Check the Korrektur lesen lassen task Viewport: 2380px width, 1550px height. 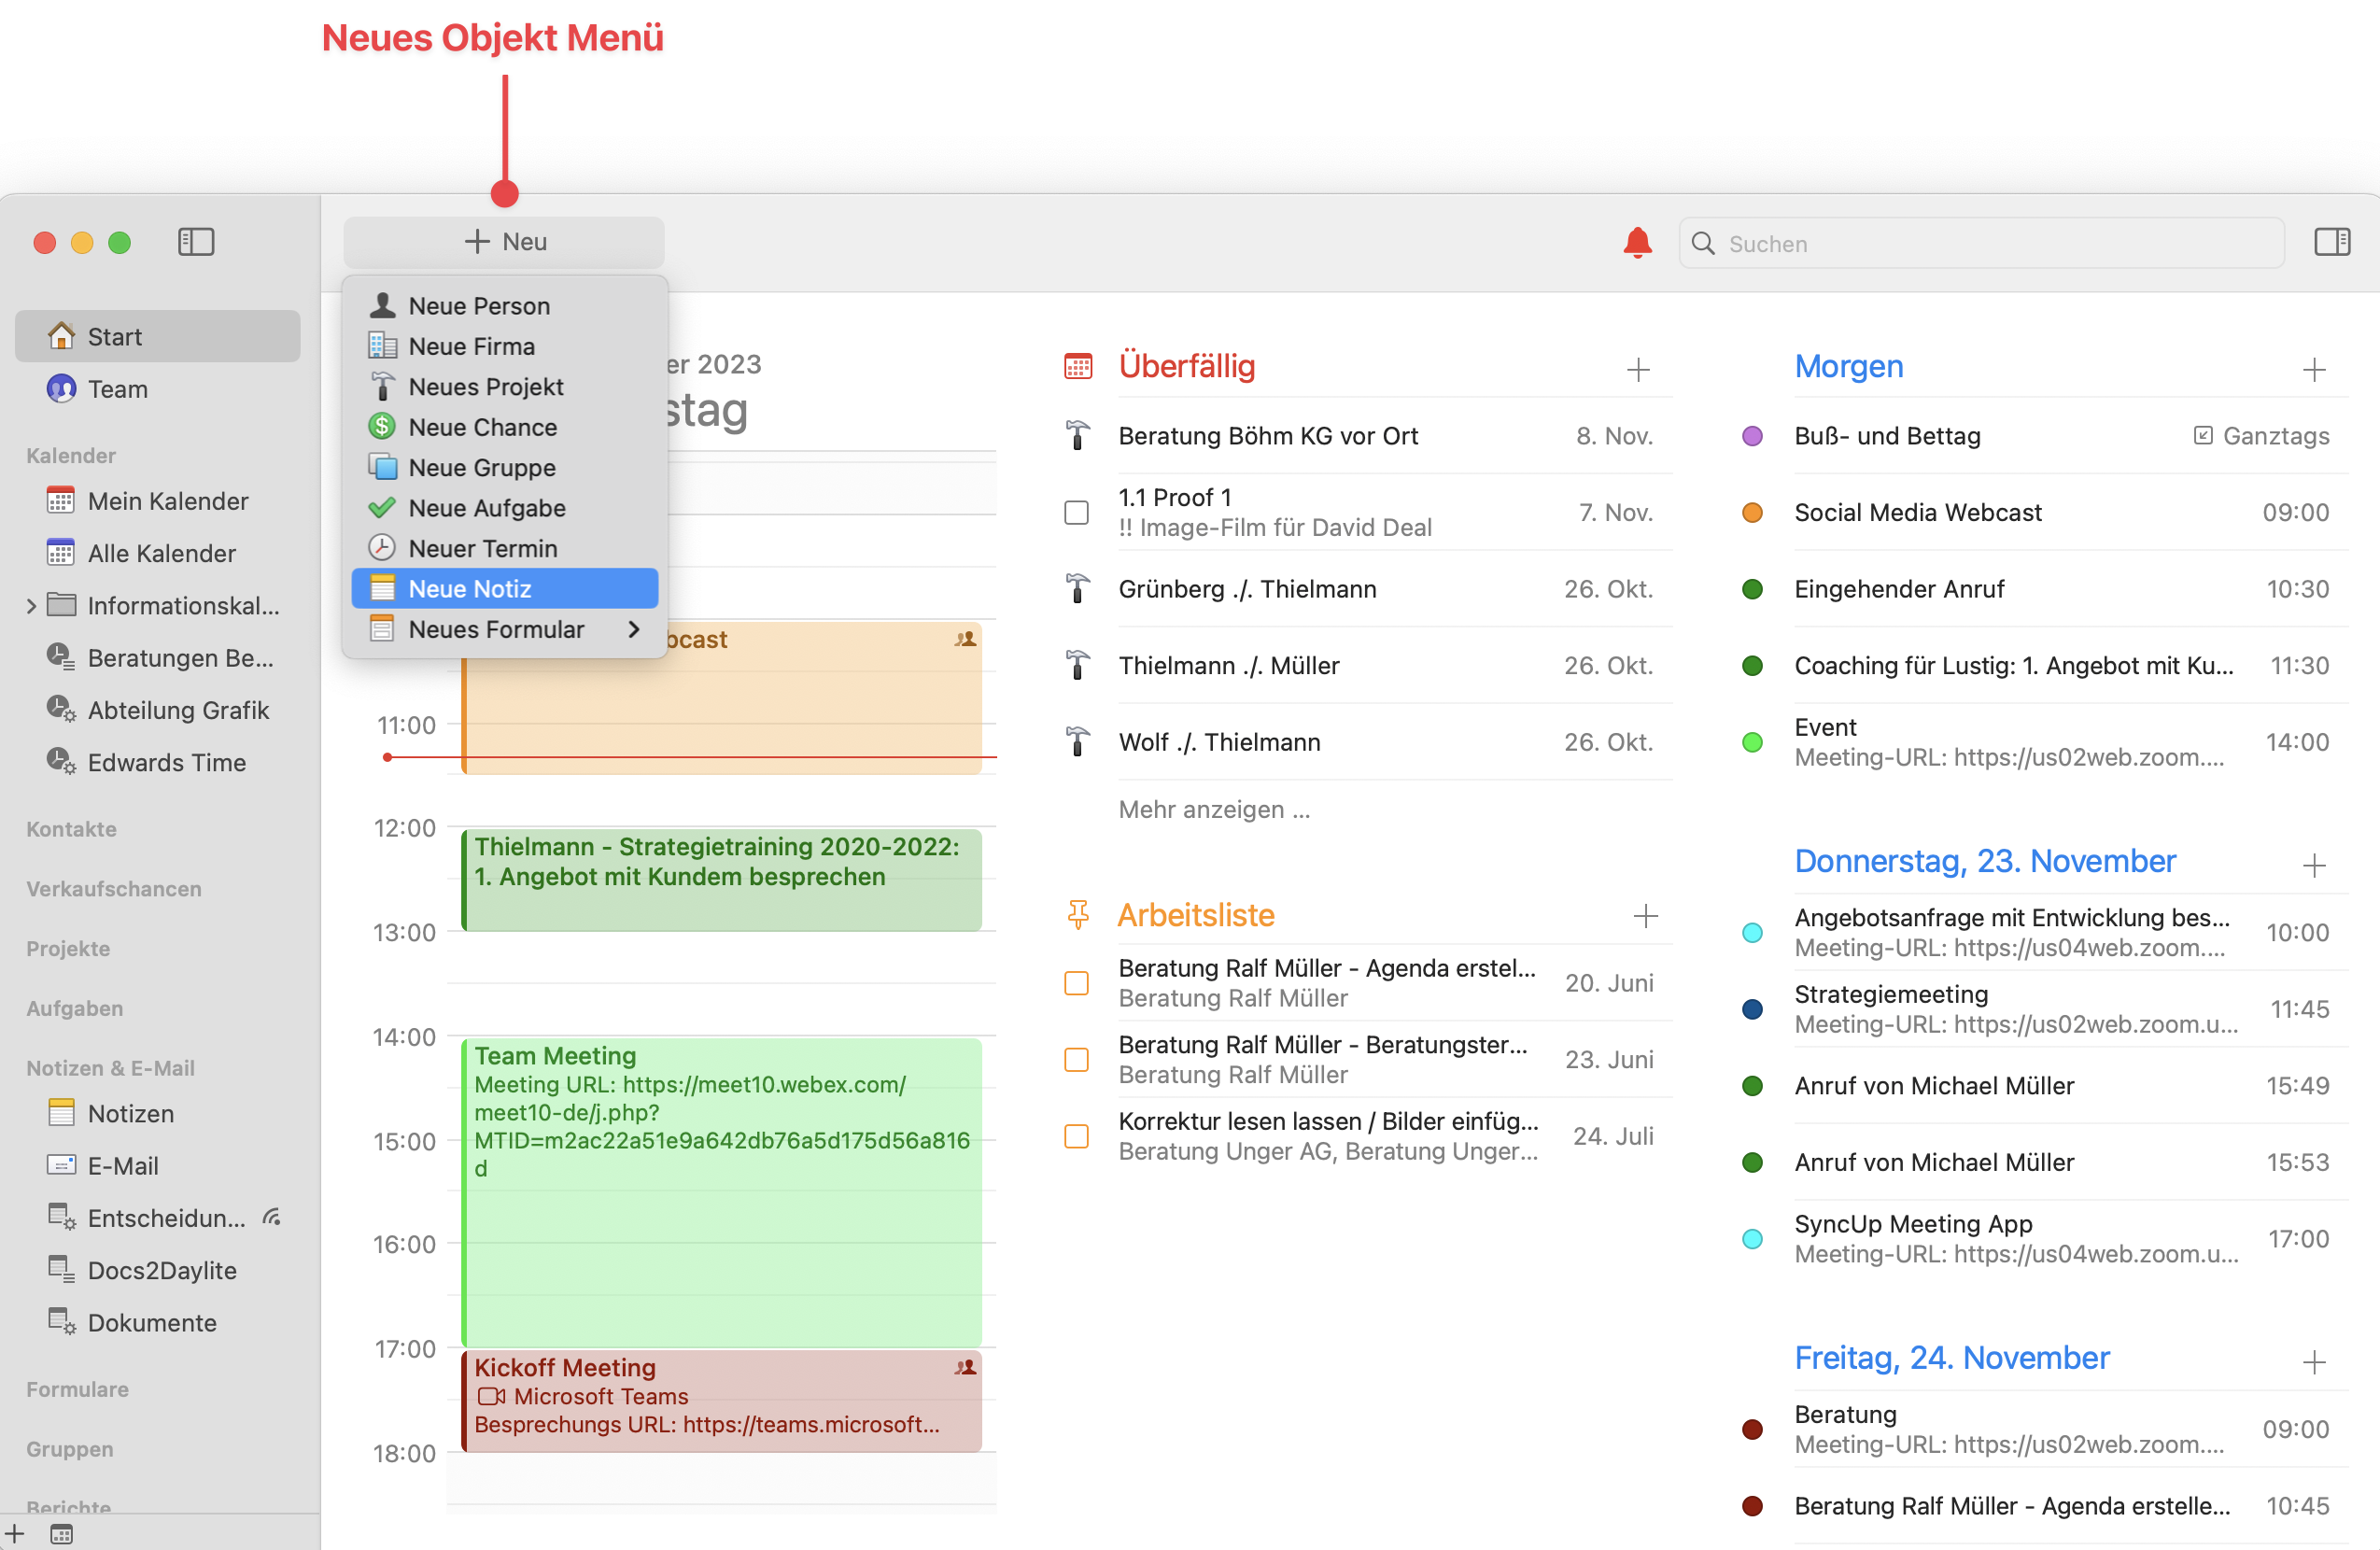(x=1076, y=1136)
